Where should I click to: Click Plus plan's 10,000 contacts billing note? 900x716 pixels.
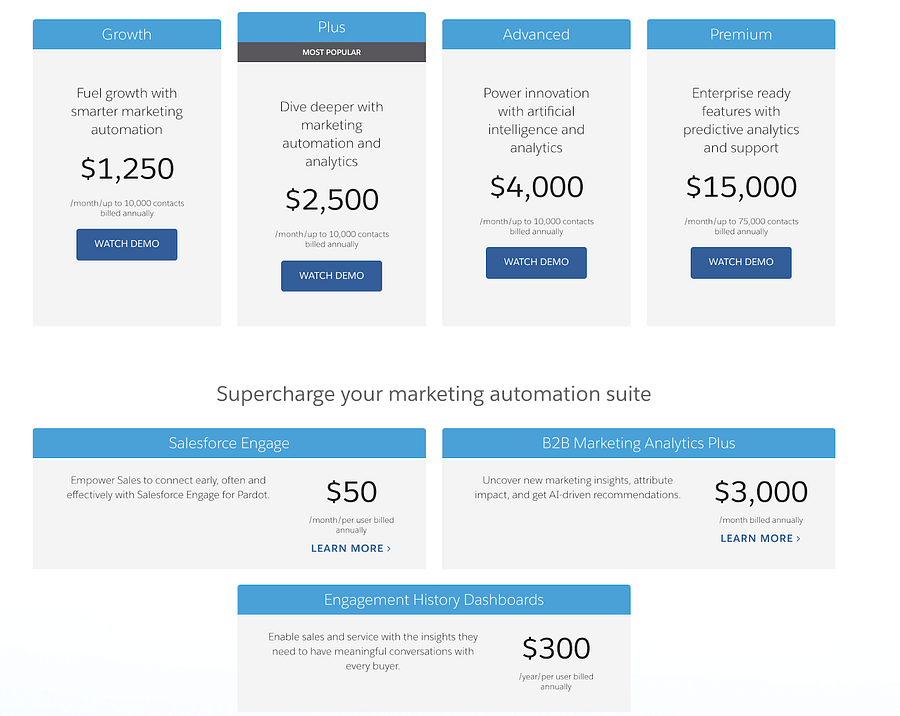(332, 239)
